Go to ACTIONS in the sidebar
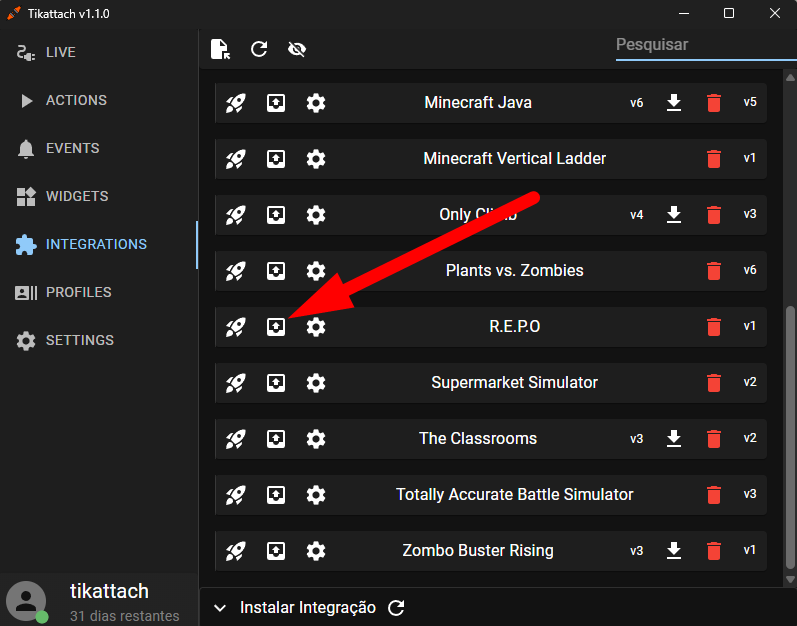797x626 pixels. (99, 100)
